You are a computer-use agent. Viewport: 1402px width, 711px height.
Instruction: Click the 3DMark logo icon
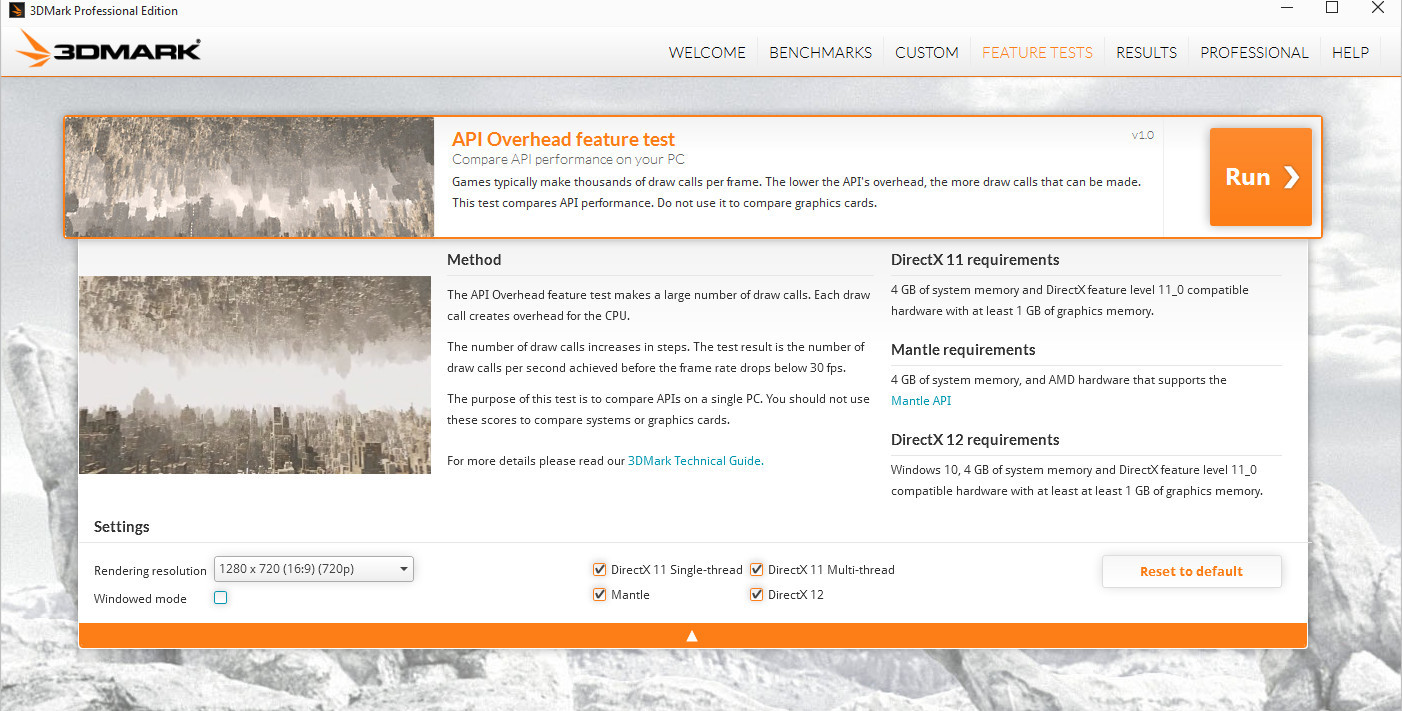coord(36,50)
